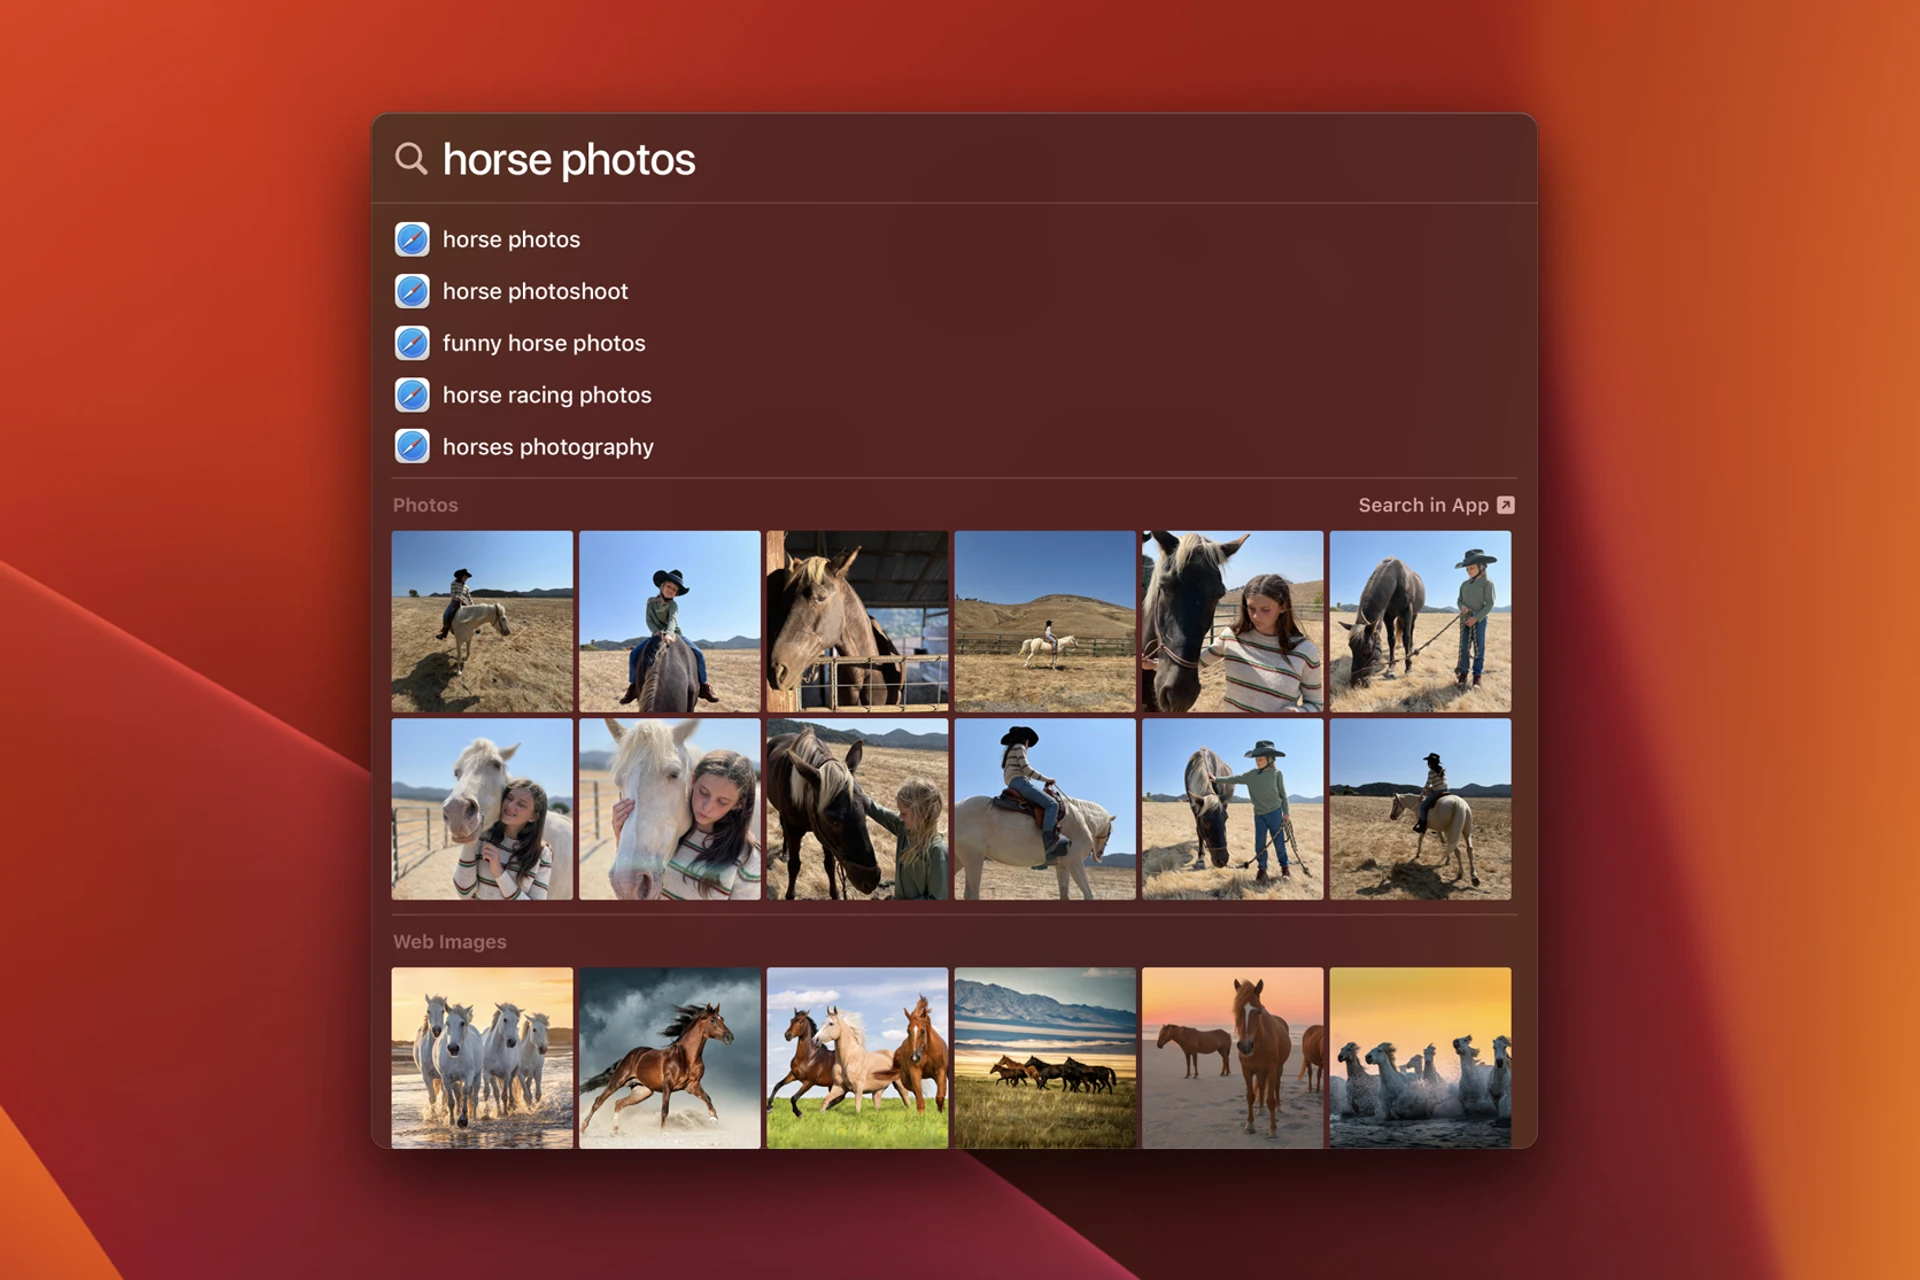Viewport: 1920px width, 1280px height.
Task: Open photo of child in green shirt petting grey horse
Action: [1233, 809]
